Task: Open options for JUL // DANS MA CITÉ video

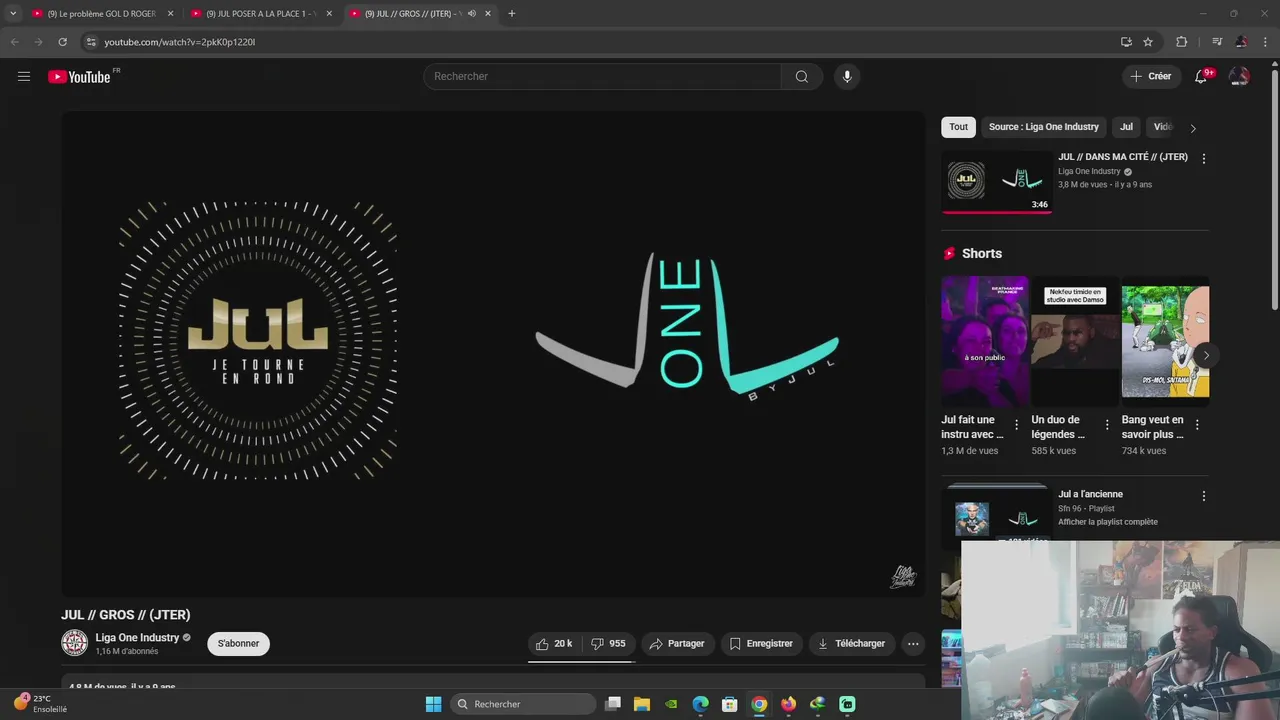Action: coord(1204,159)
